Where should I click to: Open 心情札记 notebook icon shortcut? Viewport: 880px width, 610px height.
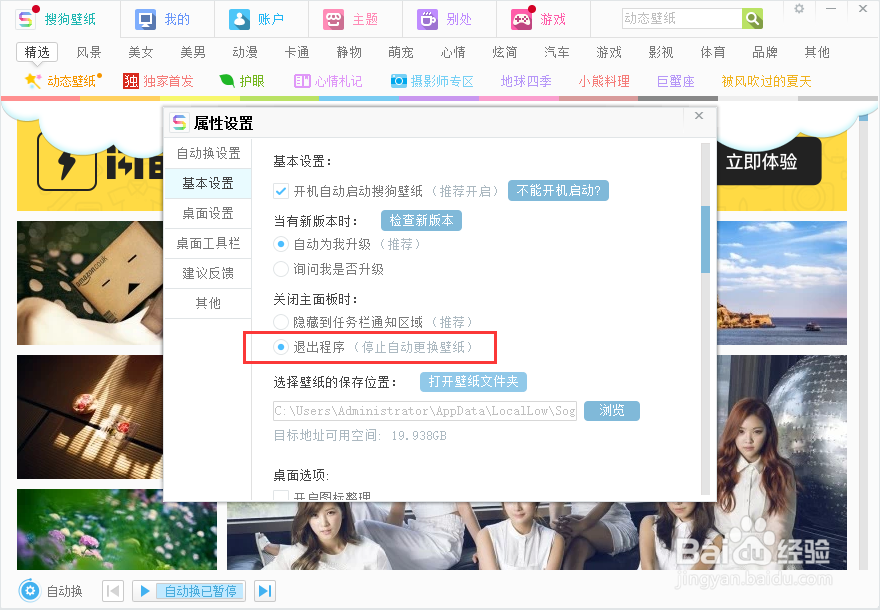point(302,81)
